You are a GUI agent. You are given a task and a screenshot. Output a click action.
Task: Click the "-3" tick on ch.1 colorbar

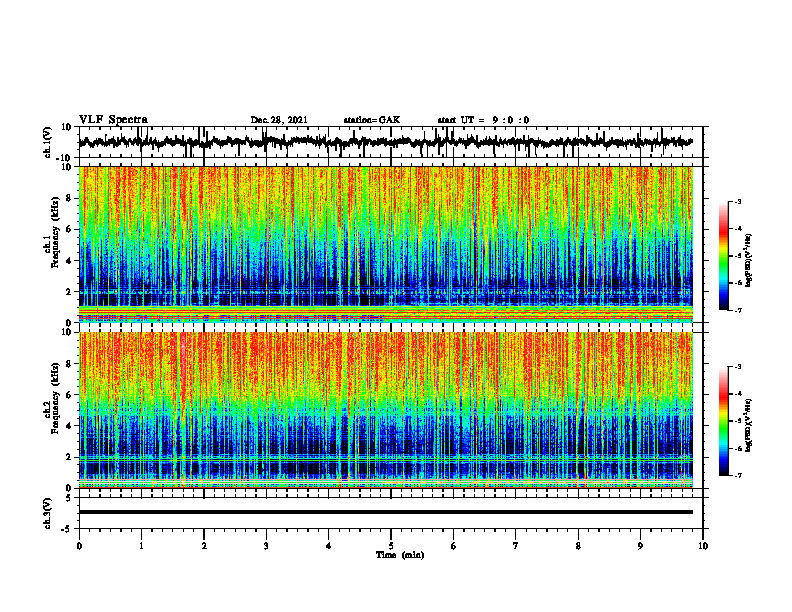tap(738, 201)
